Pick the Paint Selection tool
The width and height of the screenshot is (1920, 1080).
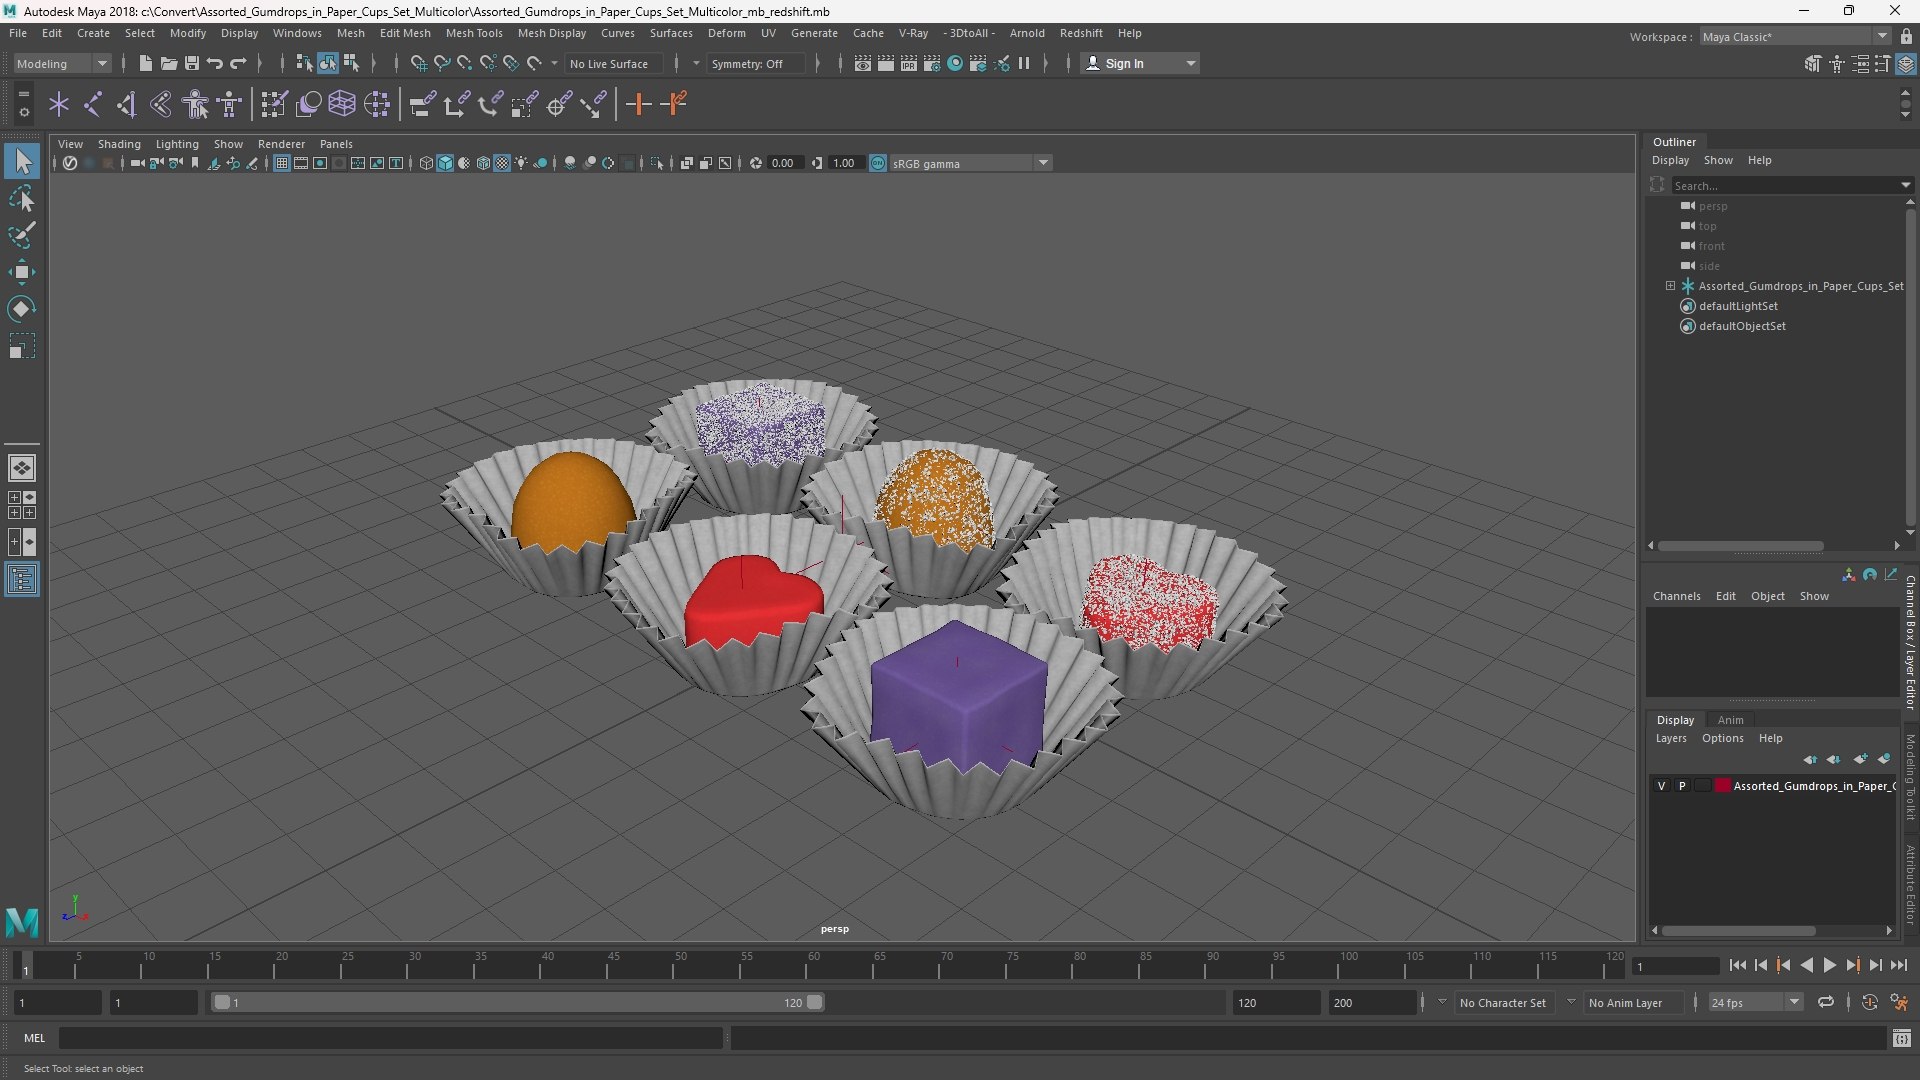coord(22,235)
